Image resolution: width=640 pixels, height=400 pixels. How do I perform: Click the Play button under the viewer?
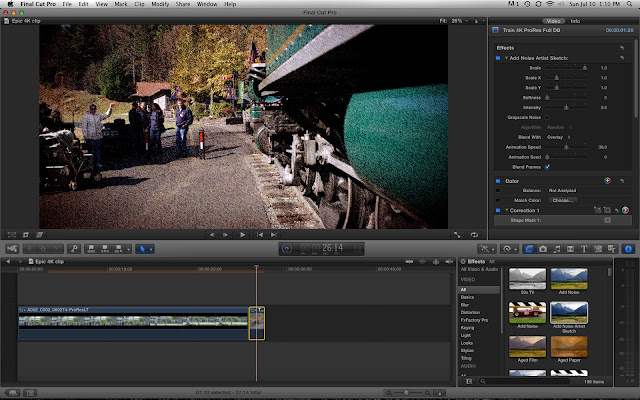(x=243, y=234)
